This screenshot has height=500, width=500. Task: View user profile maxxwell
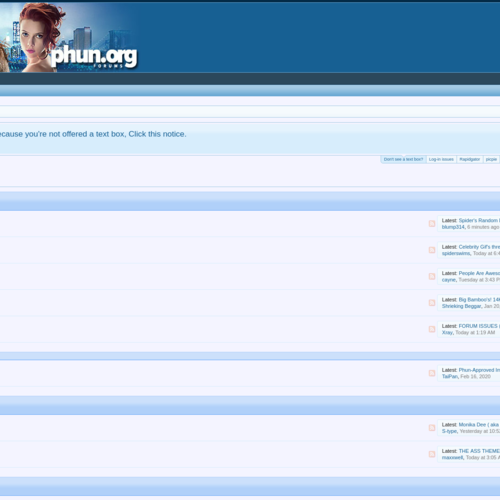coord(452,457)
